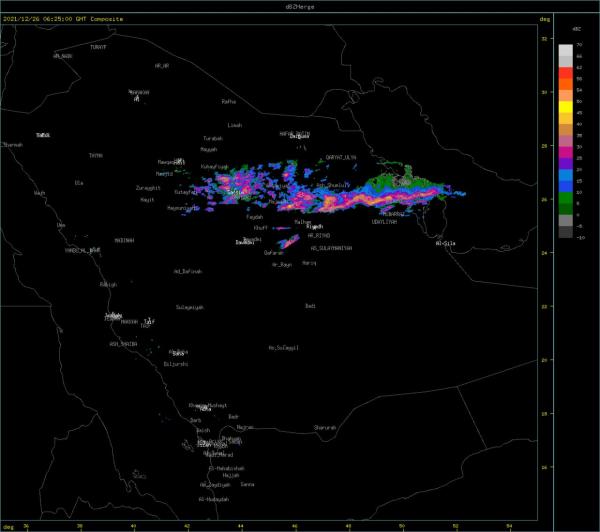The width and height of the screenshot is (600, 532).
Task: Click the Al-Hudaydah label
Action: (214, 499)
